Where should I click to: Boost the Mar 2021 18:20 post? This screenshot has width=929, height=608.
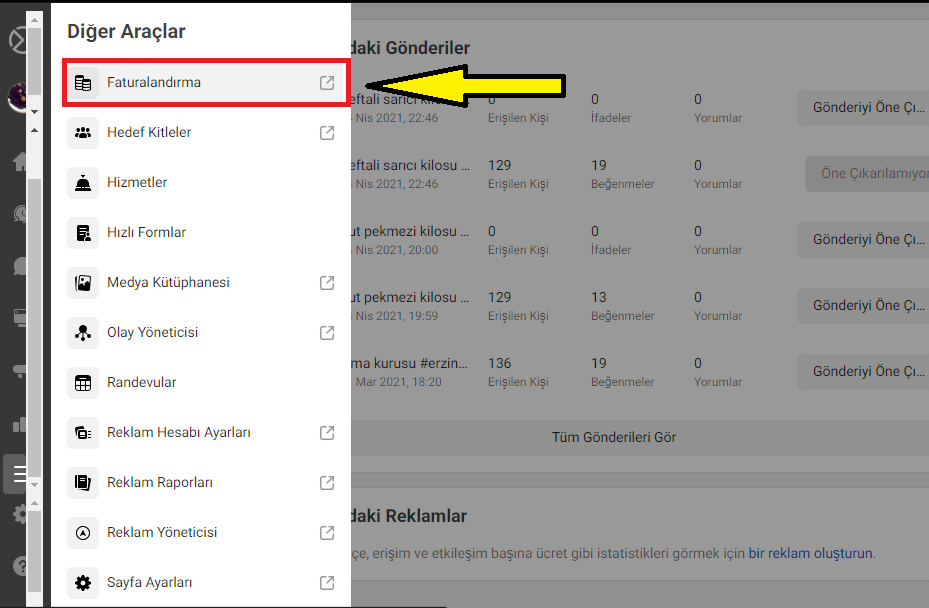864,372
